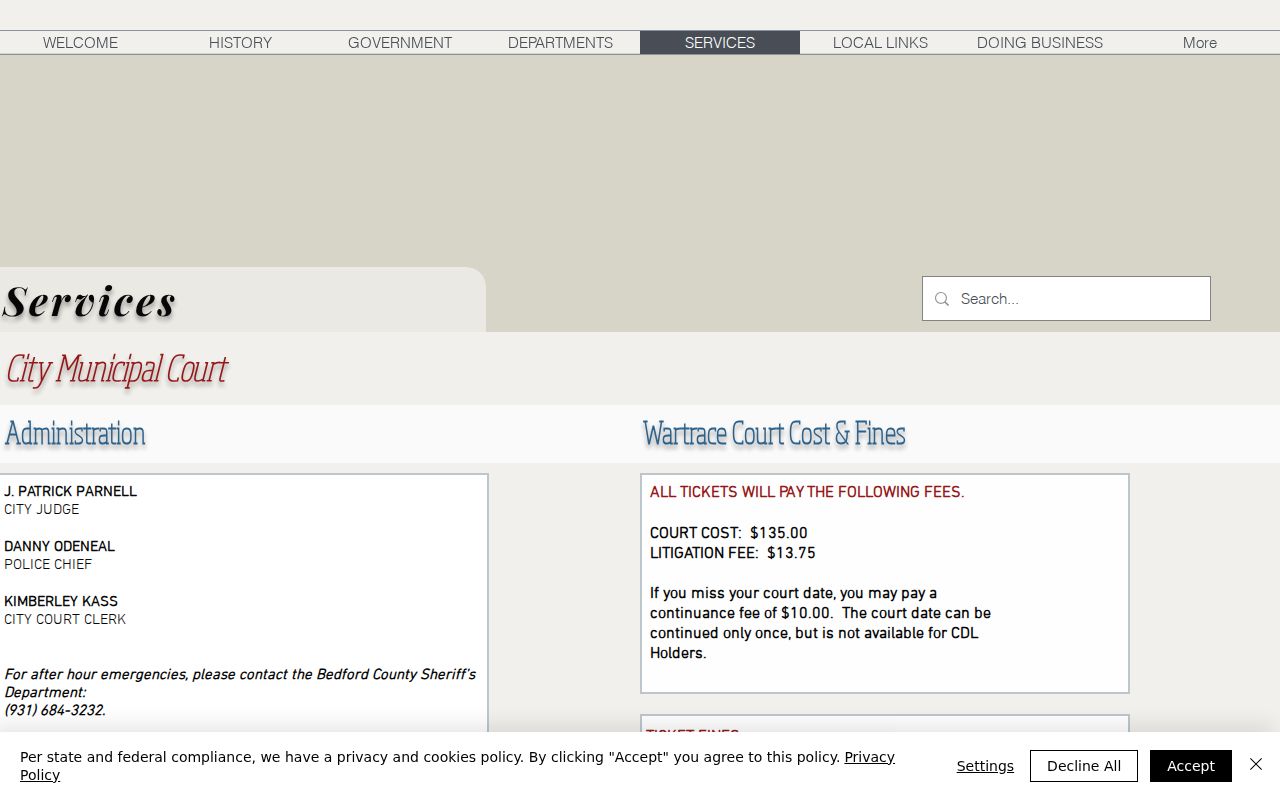The width and height of the screenshot is (1280, 800).
Task: Click the continuance fee paragraph
Action: pyautogui.click(x=820, y=623)
